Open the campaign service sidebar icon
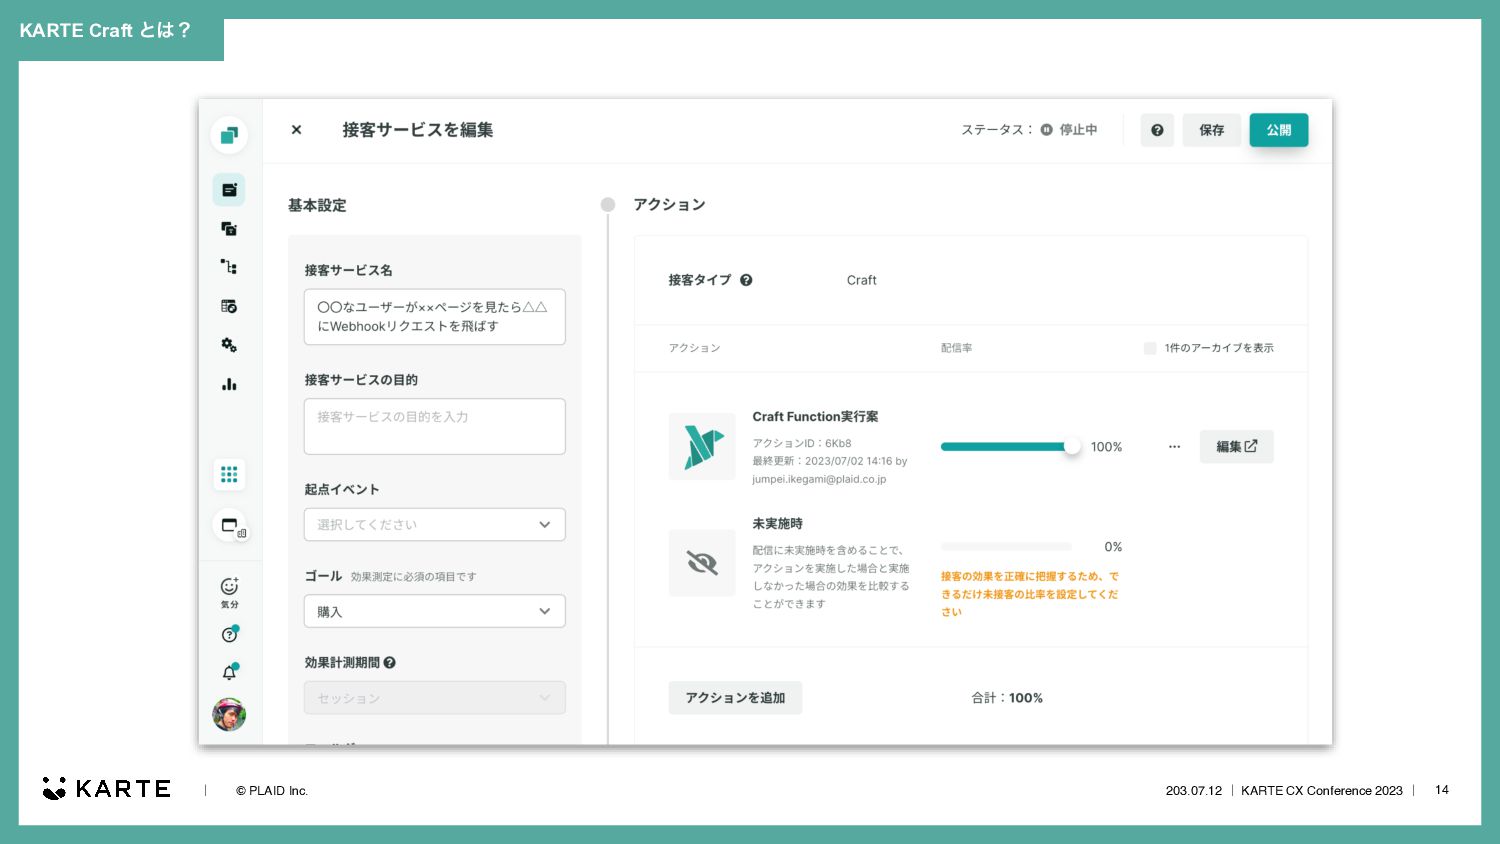 point(229,190)
